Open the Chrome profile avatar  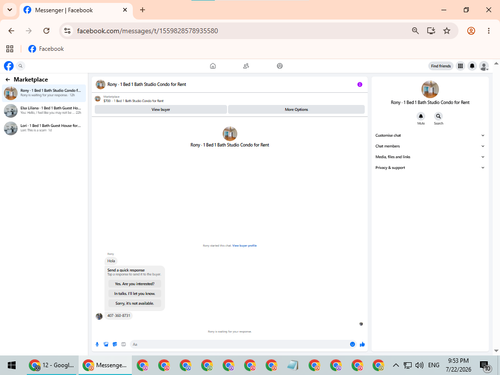point(471,31)
